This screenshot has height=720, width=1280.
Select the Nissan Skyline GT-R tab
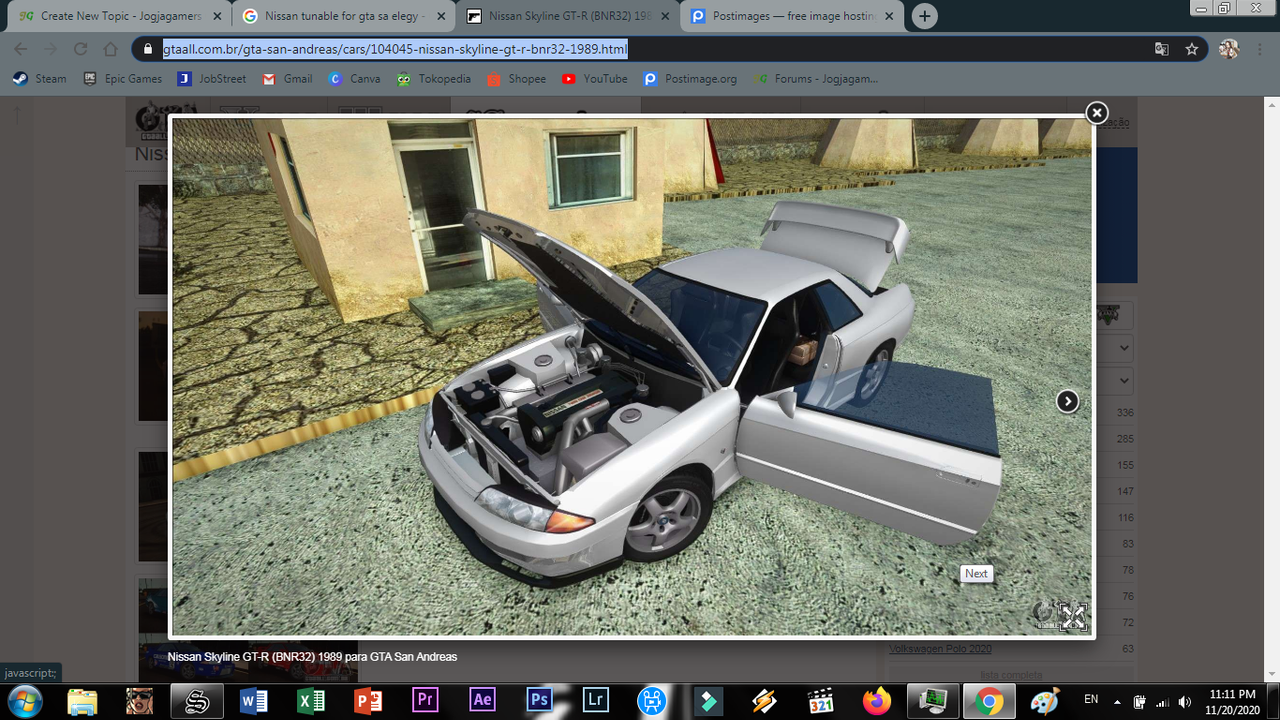click(568, 16)
